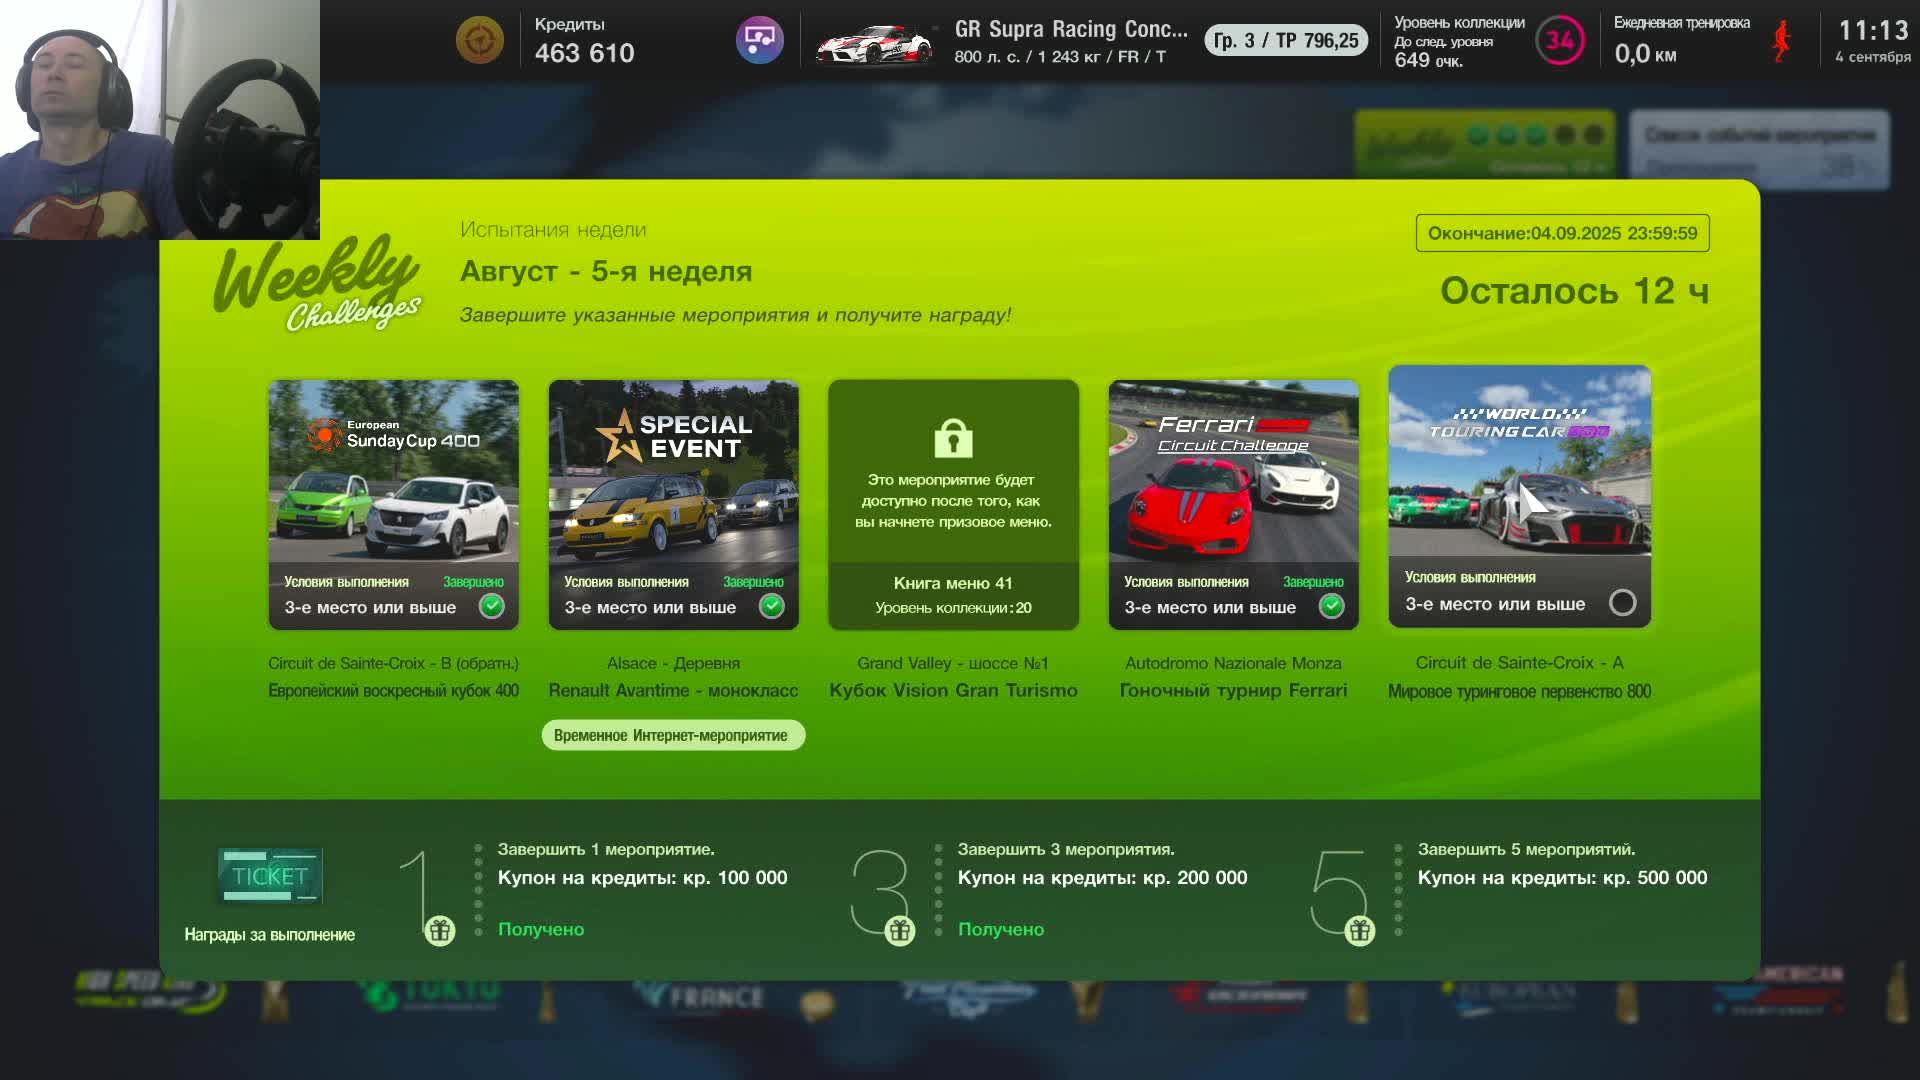Click empty completion circle on World Touring Car
Image resolution: width=1920 pixels, height=1080 pixels.
click(x=1623, y=601)
